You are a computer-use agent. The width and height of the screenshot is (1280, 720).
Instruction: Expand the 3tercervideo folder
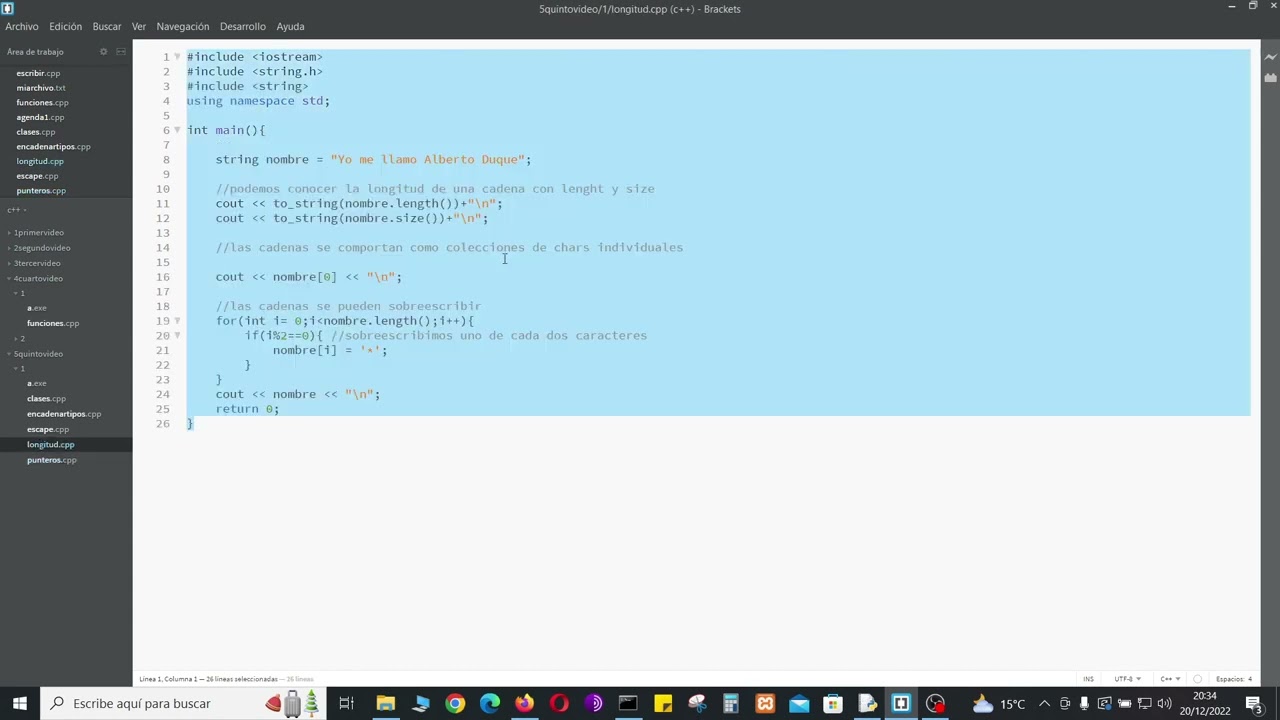36,263
